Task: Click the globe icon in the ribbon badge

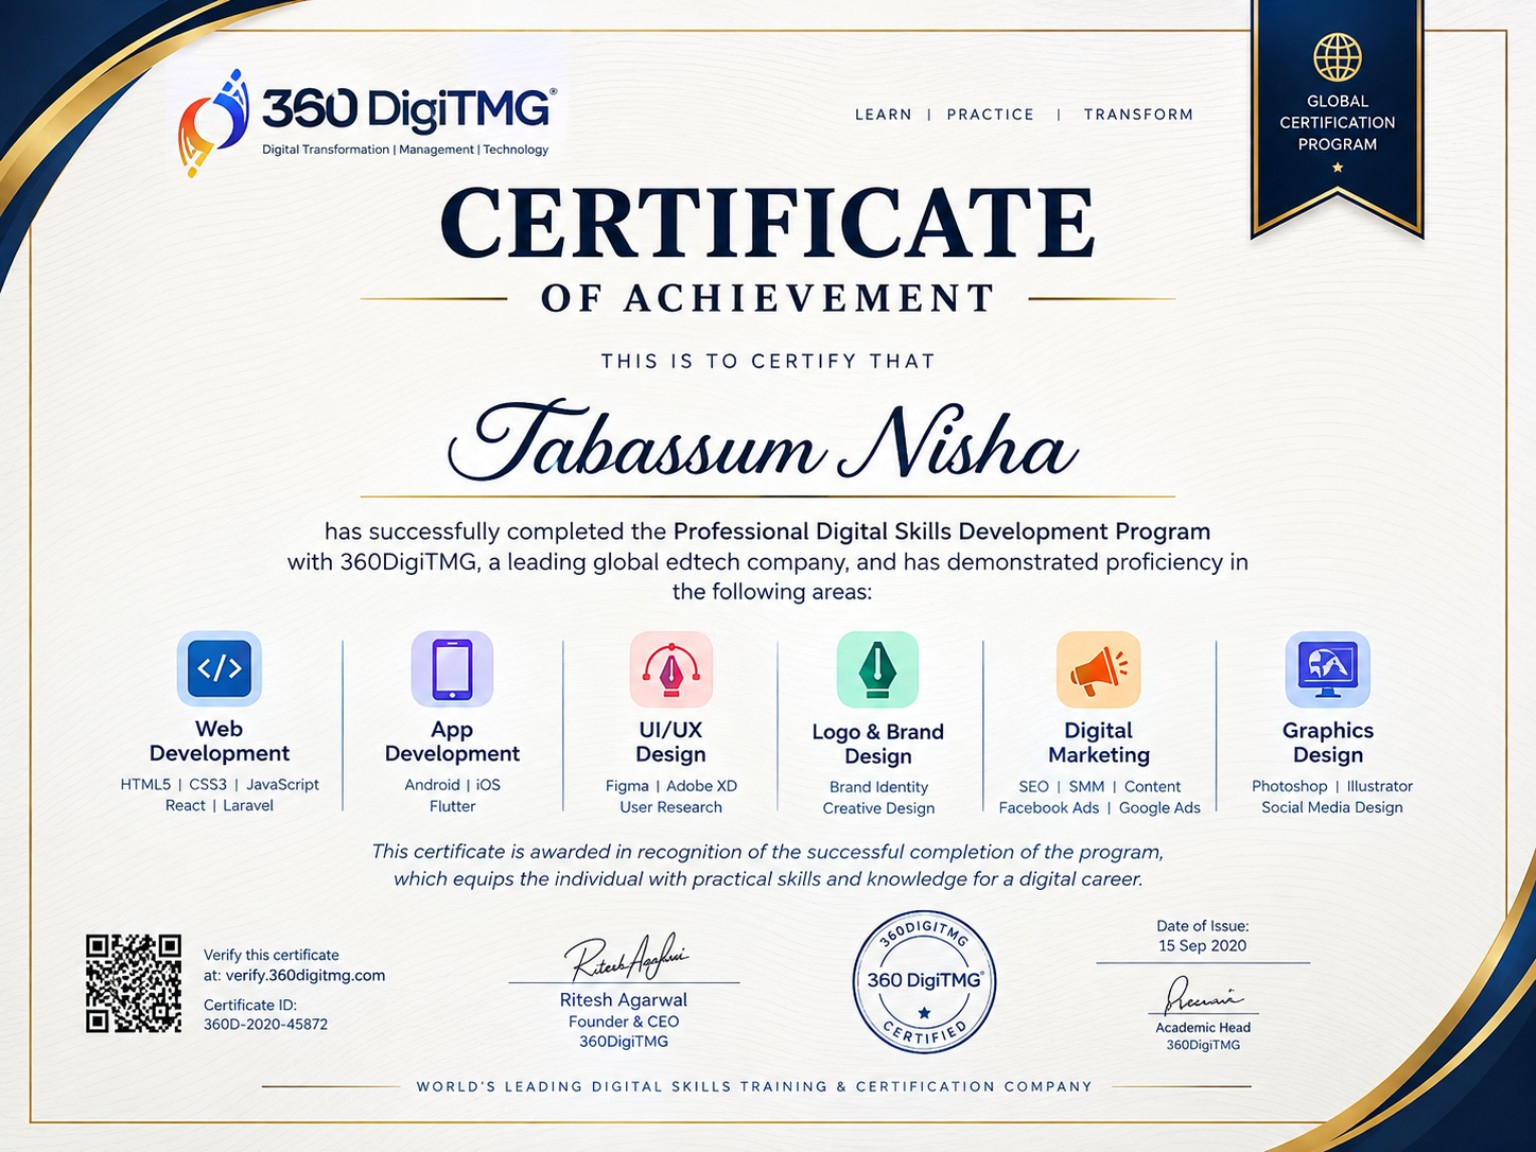Action: point(1337,57)
